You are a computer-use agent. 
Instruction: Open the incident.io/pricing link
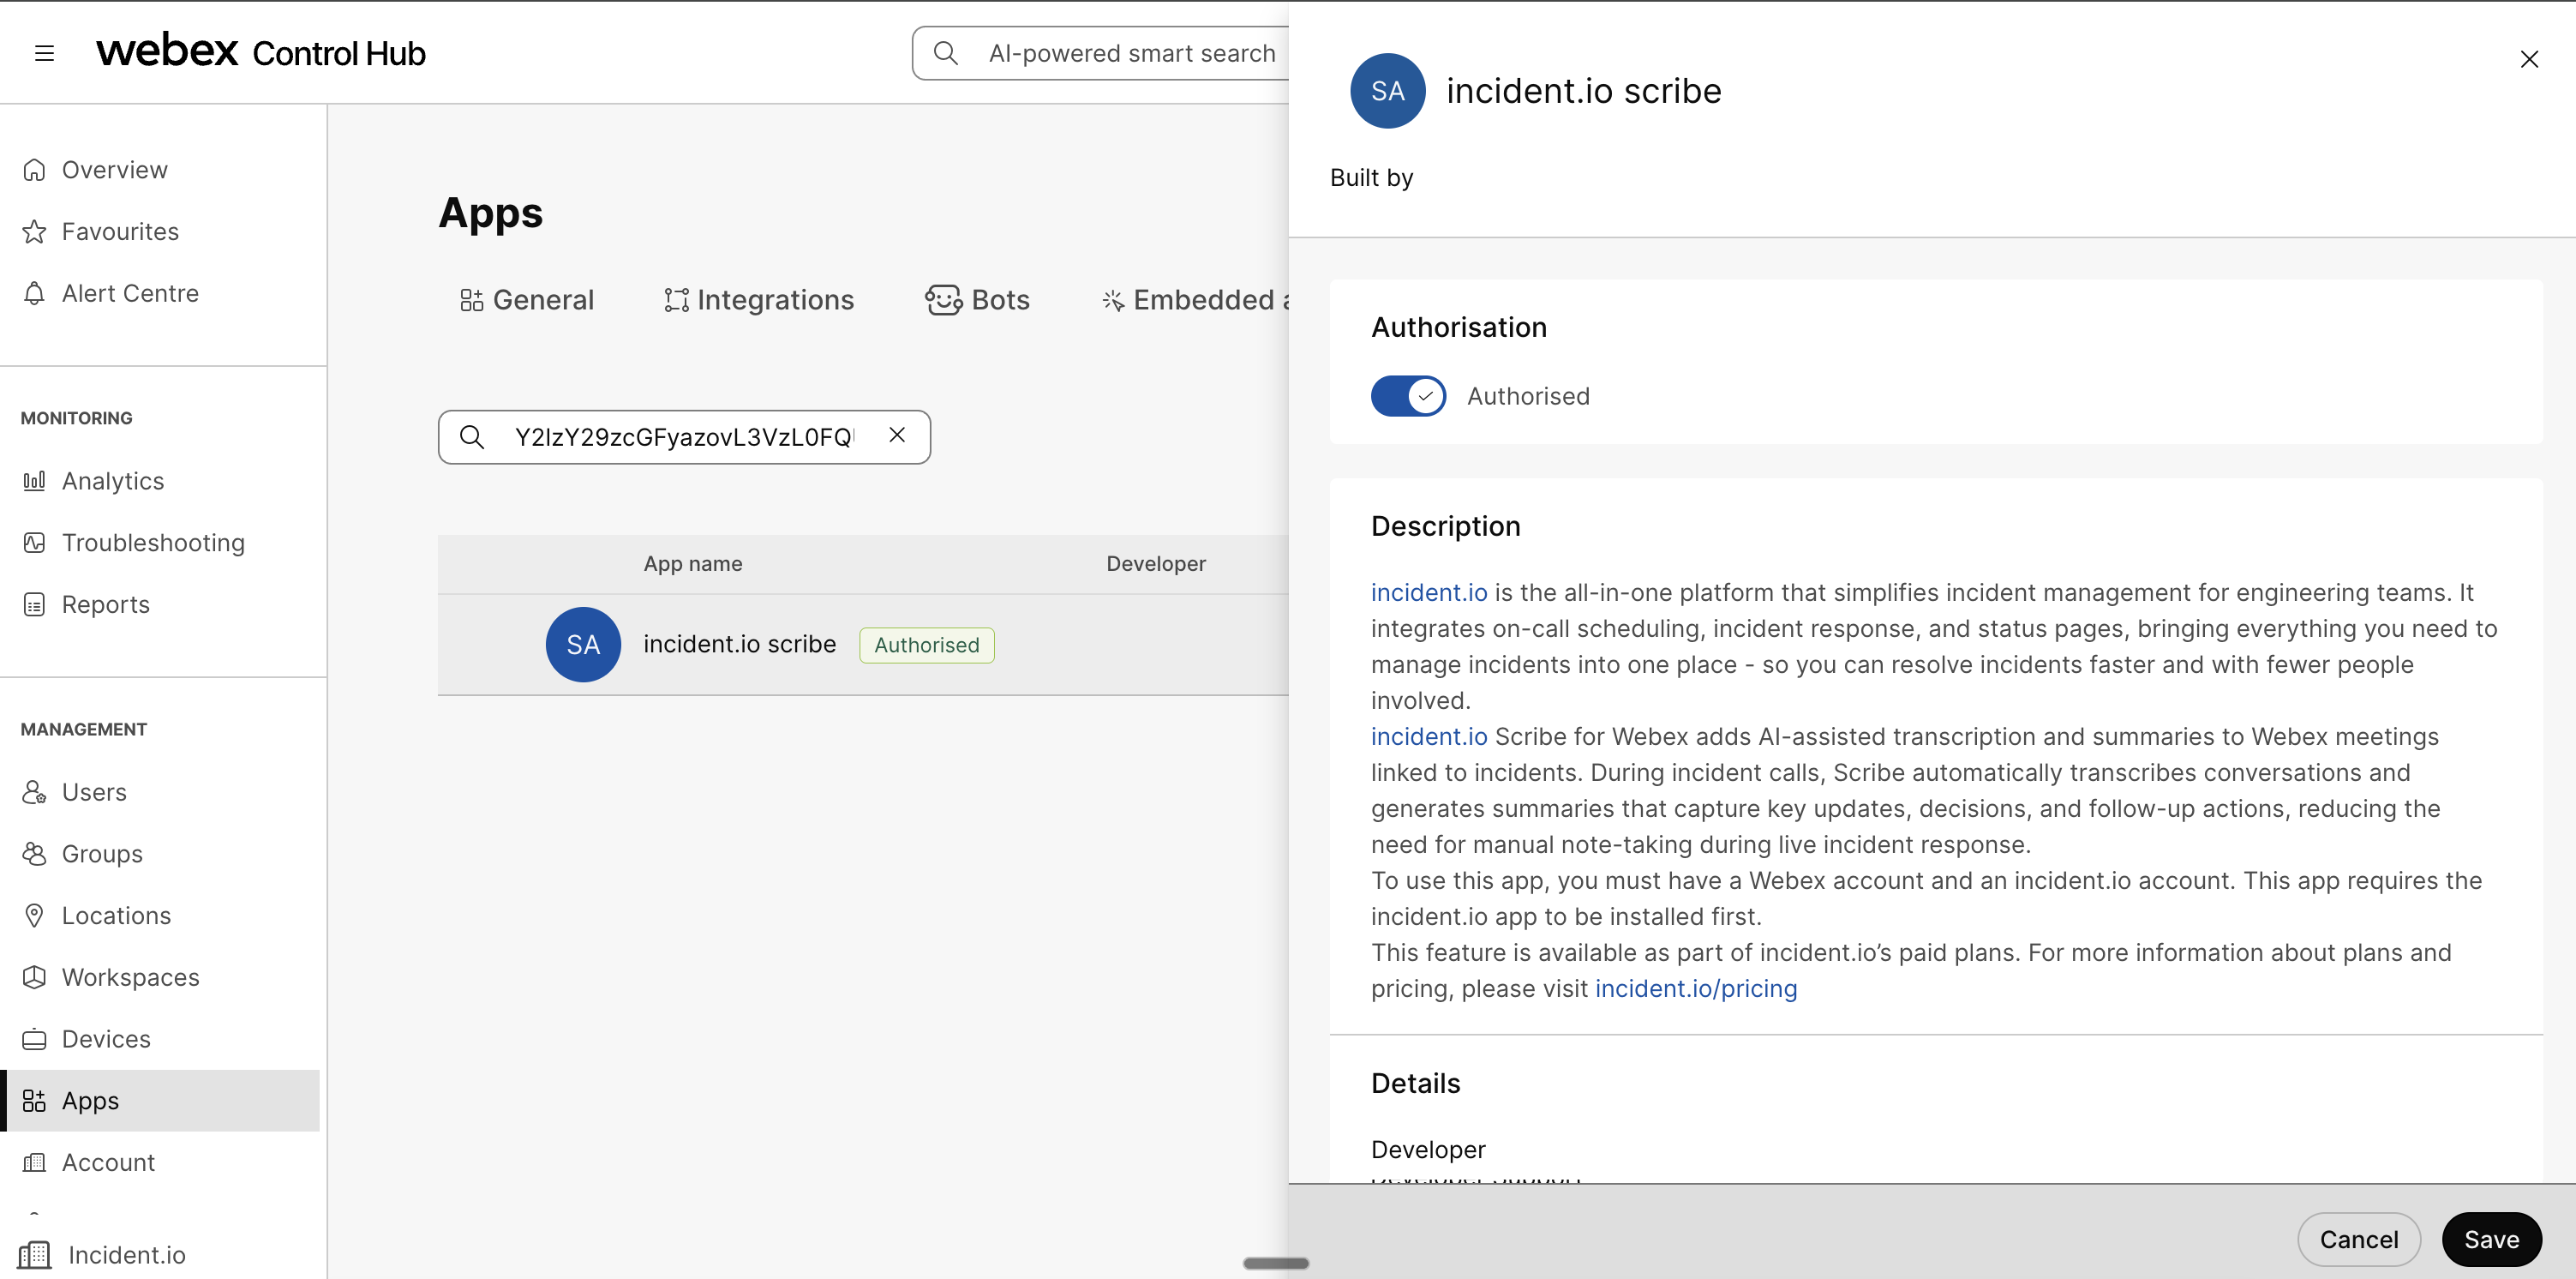(1695, 989)
